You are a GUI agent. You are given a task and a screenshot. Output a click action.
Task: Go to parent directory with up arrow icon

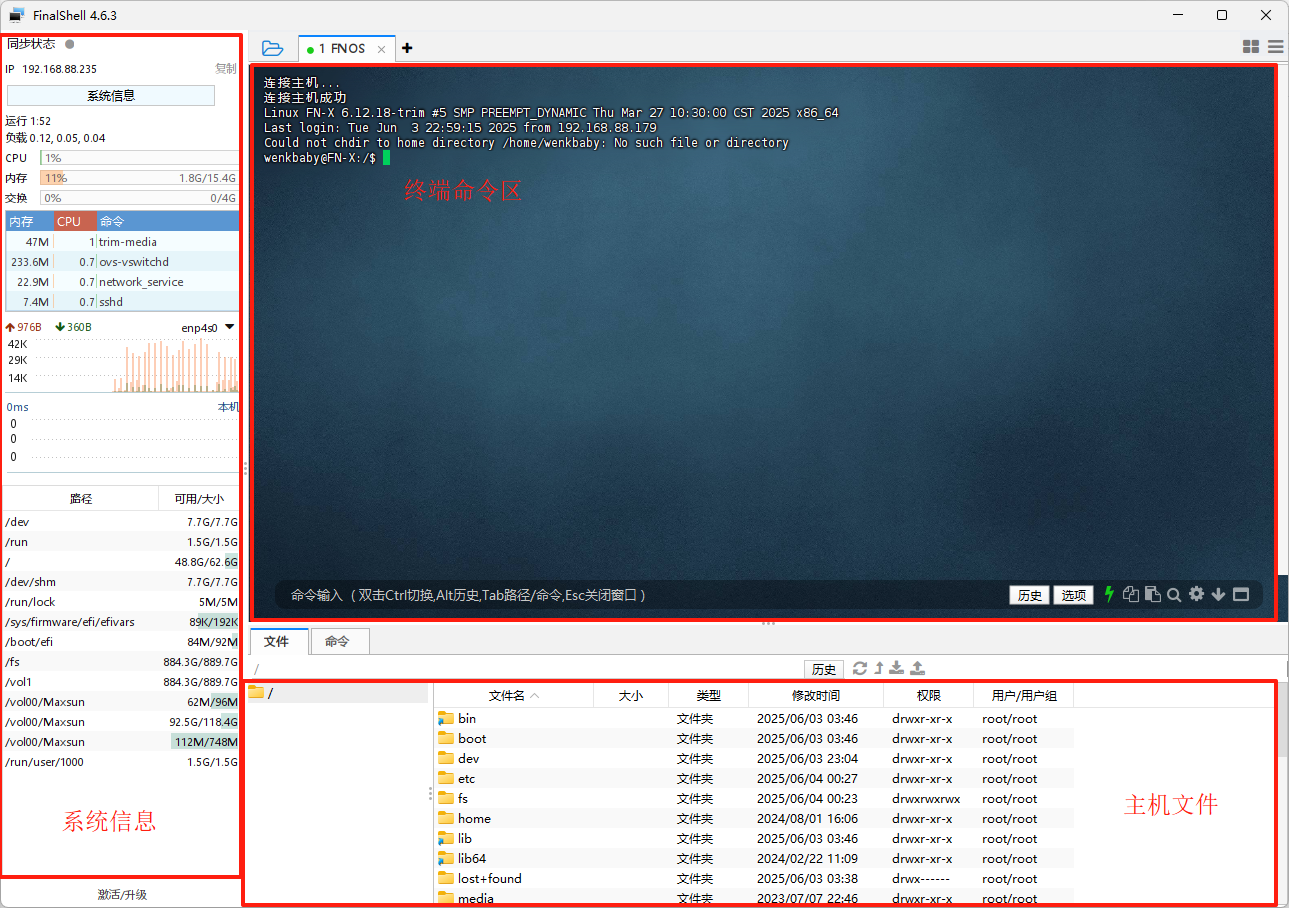(879, 668)
